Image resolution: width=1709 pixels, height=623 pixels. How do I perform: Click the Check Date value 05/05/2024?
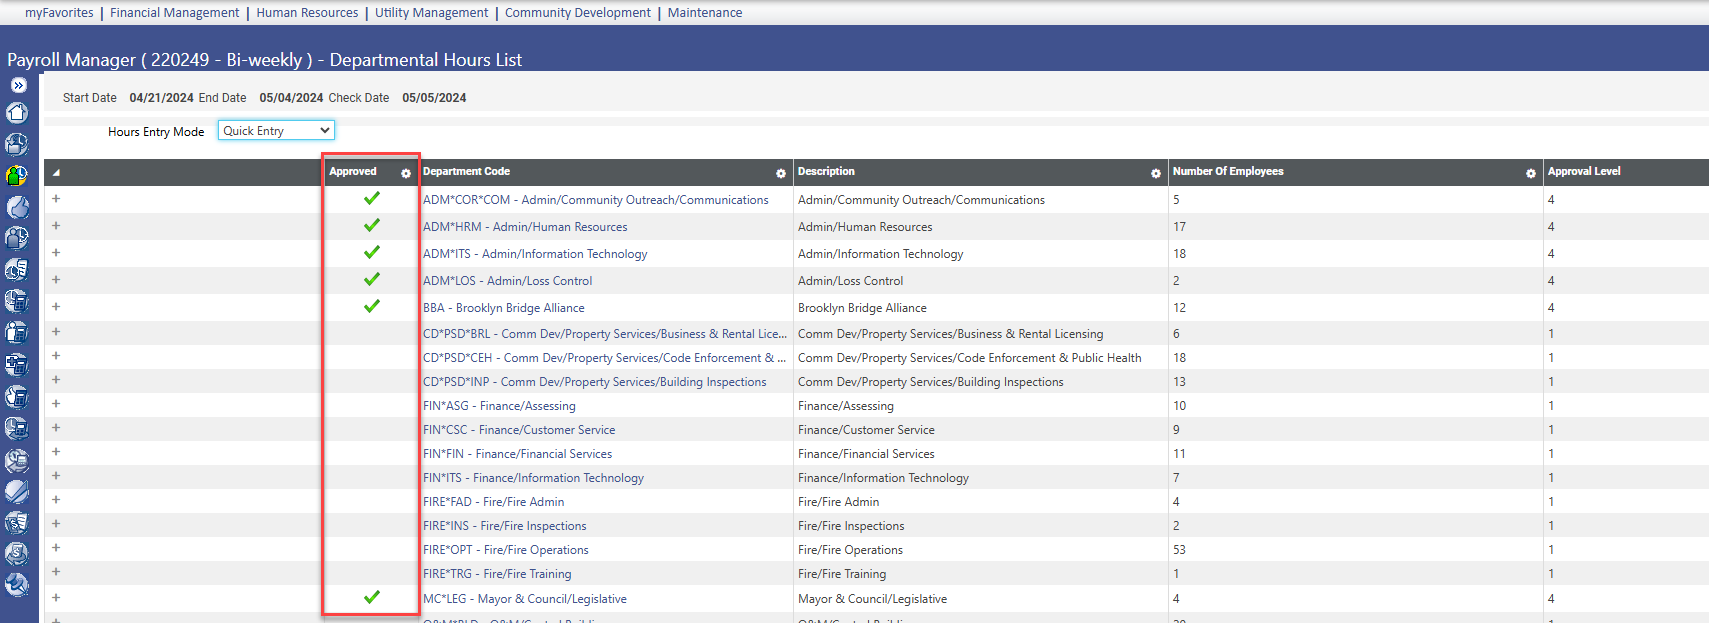434,98
